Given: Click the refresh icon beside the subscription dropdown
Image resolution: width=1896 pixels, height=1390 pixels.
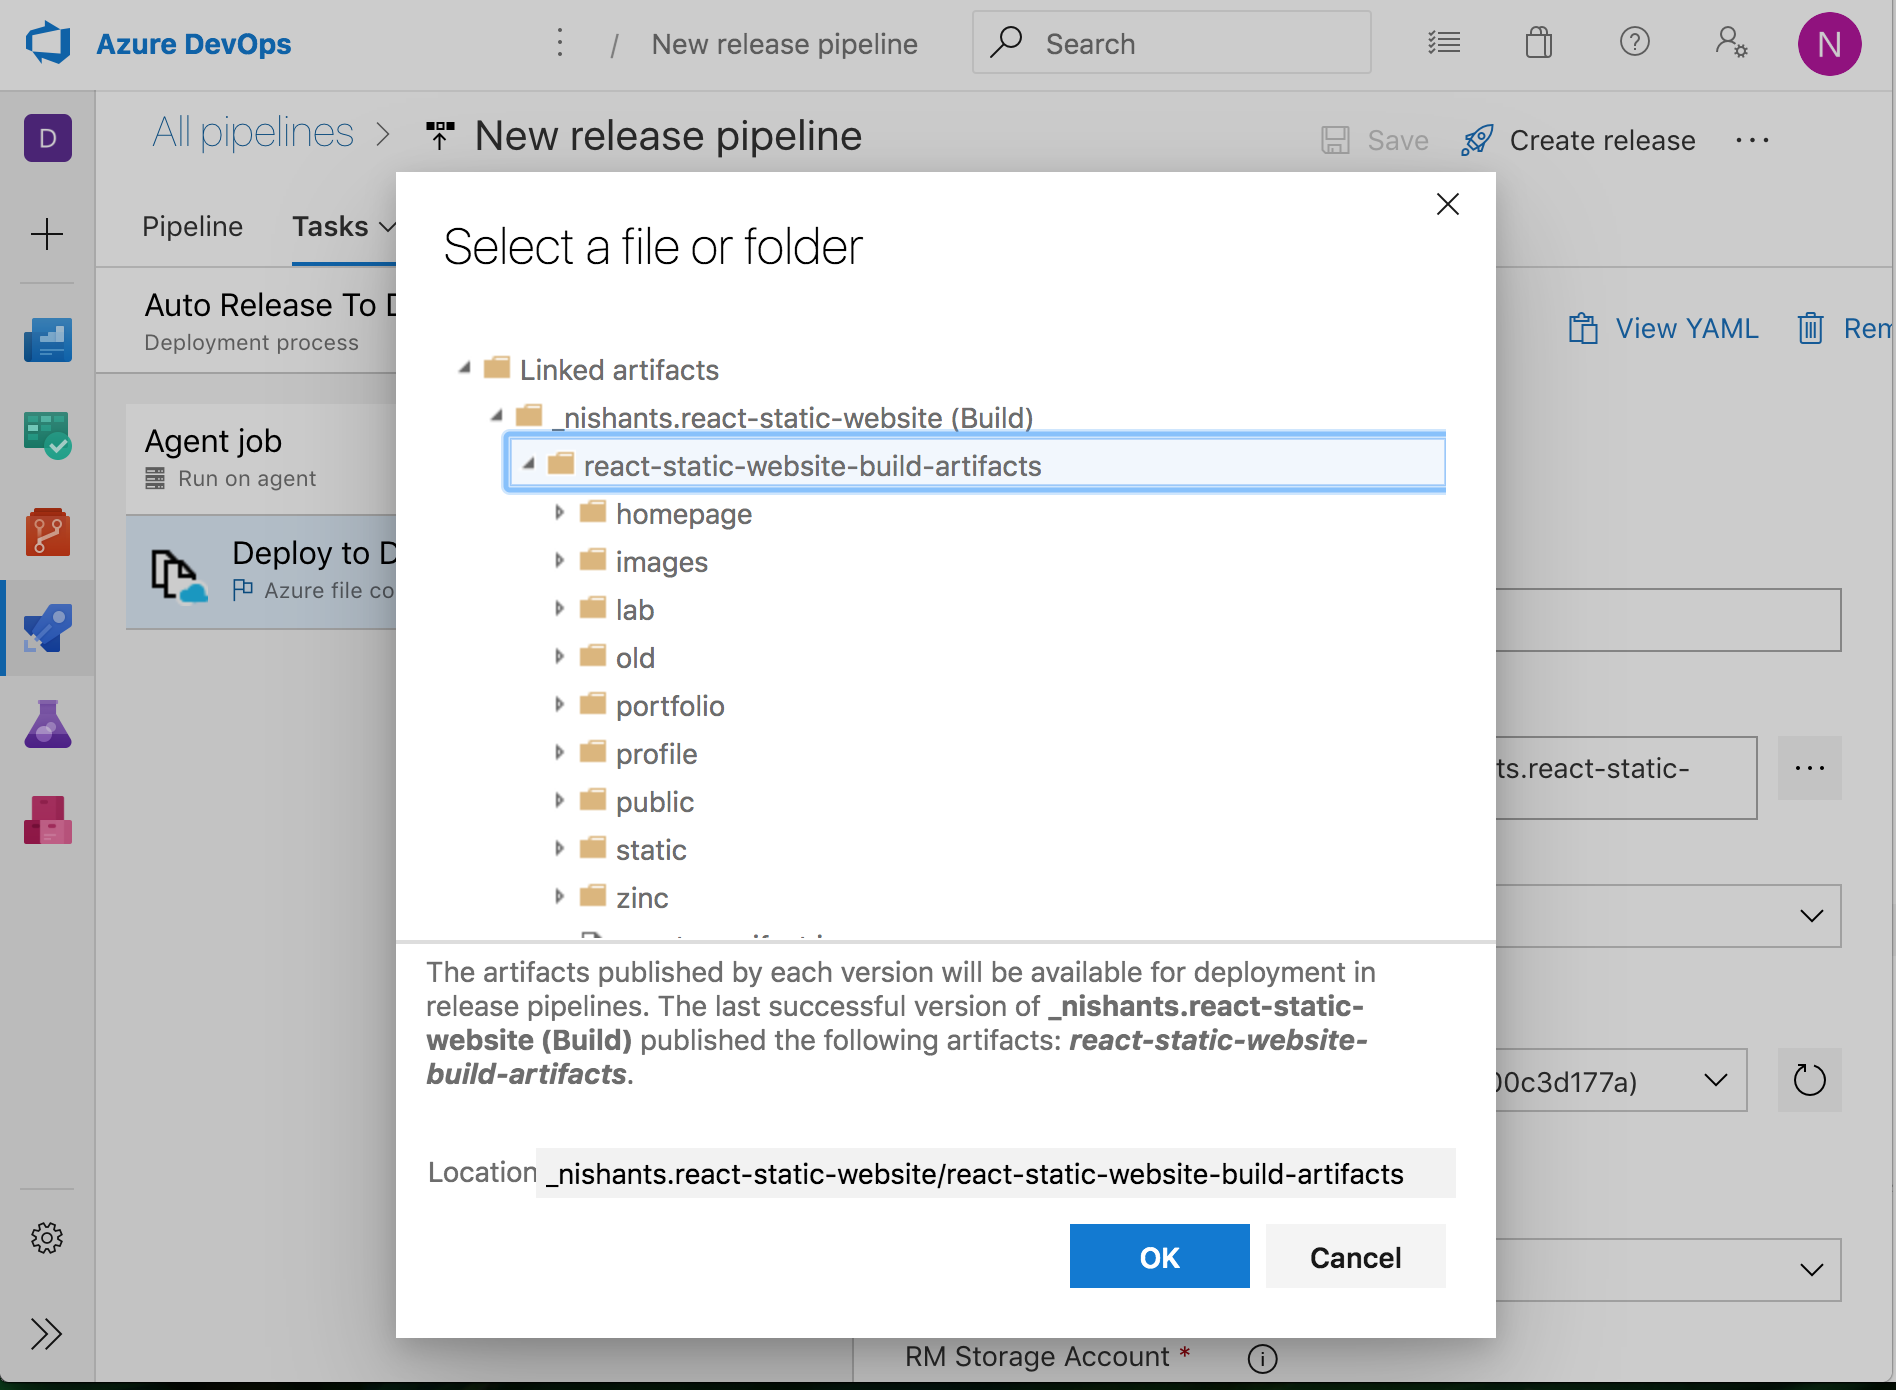Looking at the screenshot, I should (x=1810, y=1080).
